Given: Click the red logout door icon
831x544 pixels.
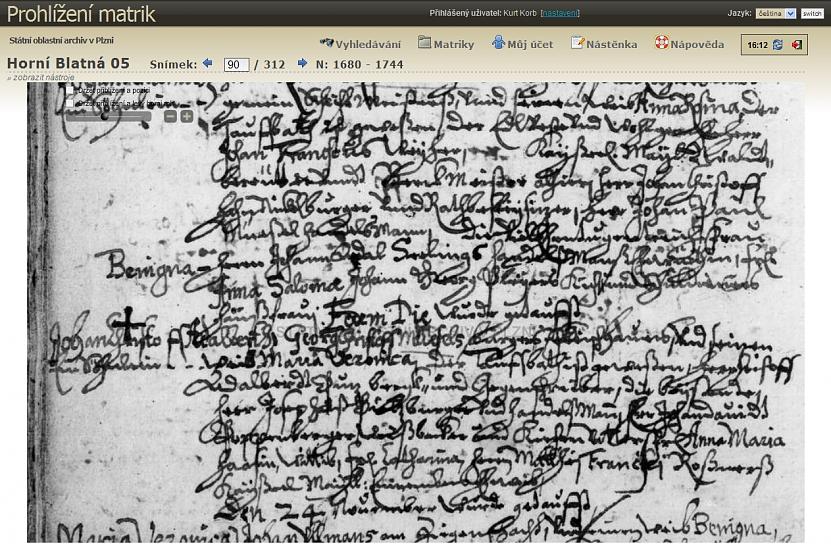Looking at the screenshot, I should tap(797, 45).
